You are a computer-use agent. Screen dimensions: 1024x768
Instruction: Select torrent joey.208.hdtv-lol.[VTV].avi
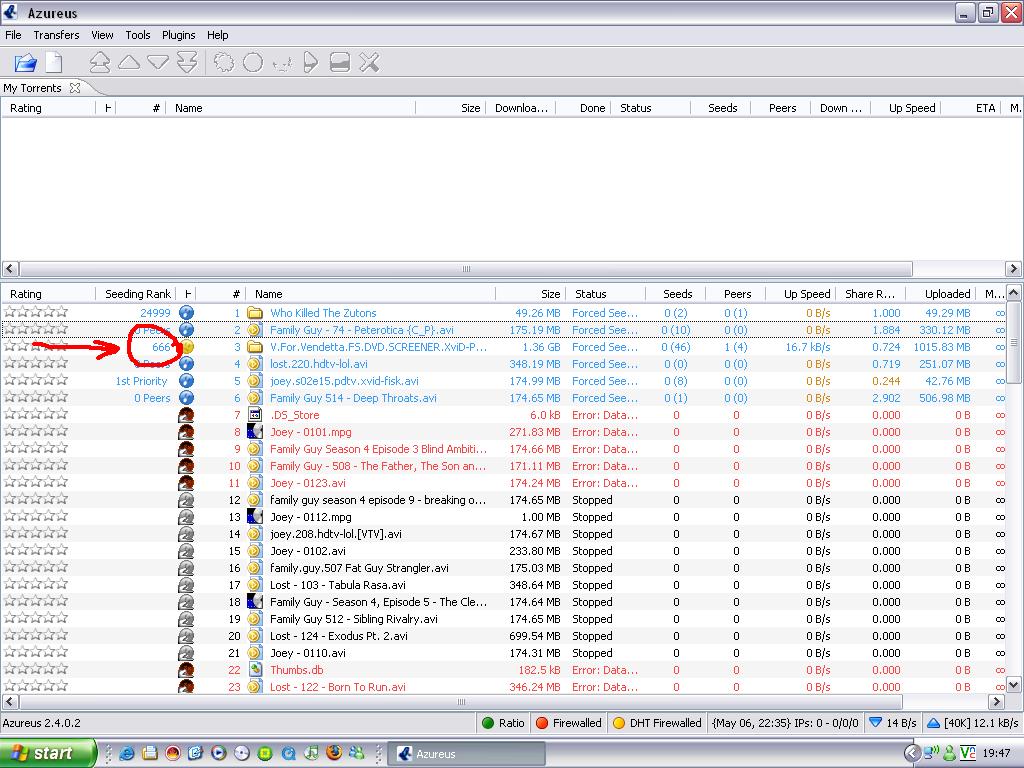pos(336,534)
